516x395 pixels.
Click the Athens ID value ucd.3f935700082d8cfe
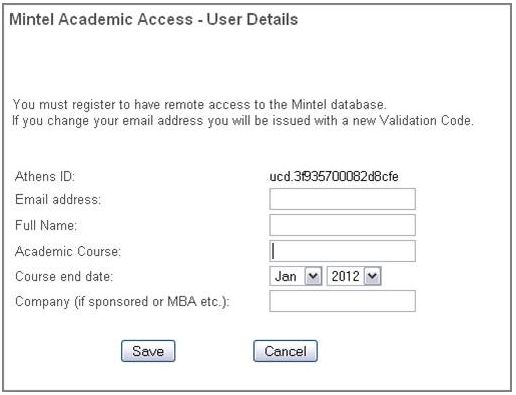tap(334, 176)
